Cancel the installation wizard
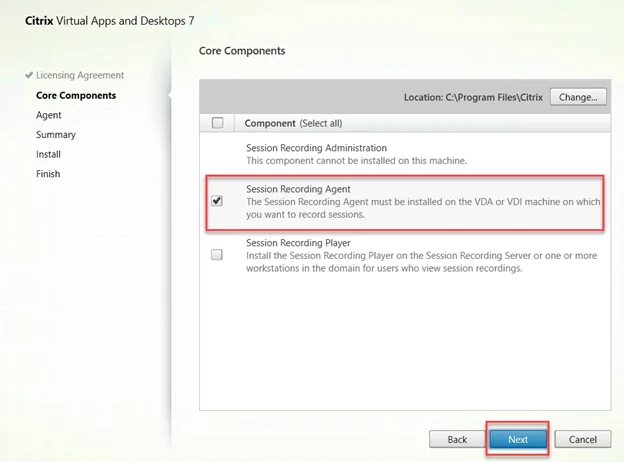This screenshot has height=462, width=624. (583, 439)
